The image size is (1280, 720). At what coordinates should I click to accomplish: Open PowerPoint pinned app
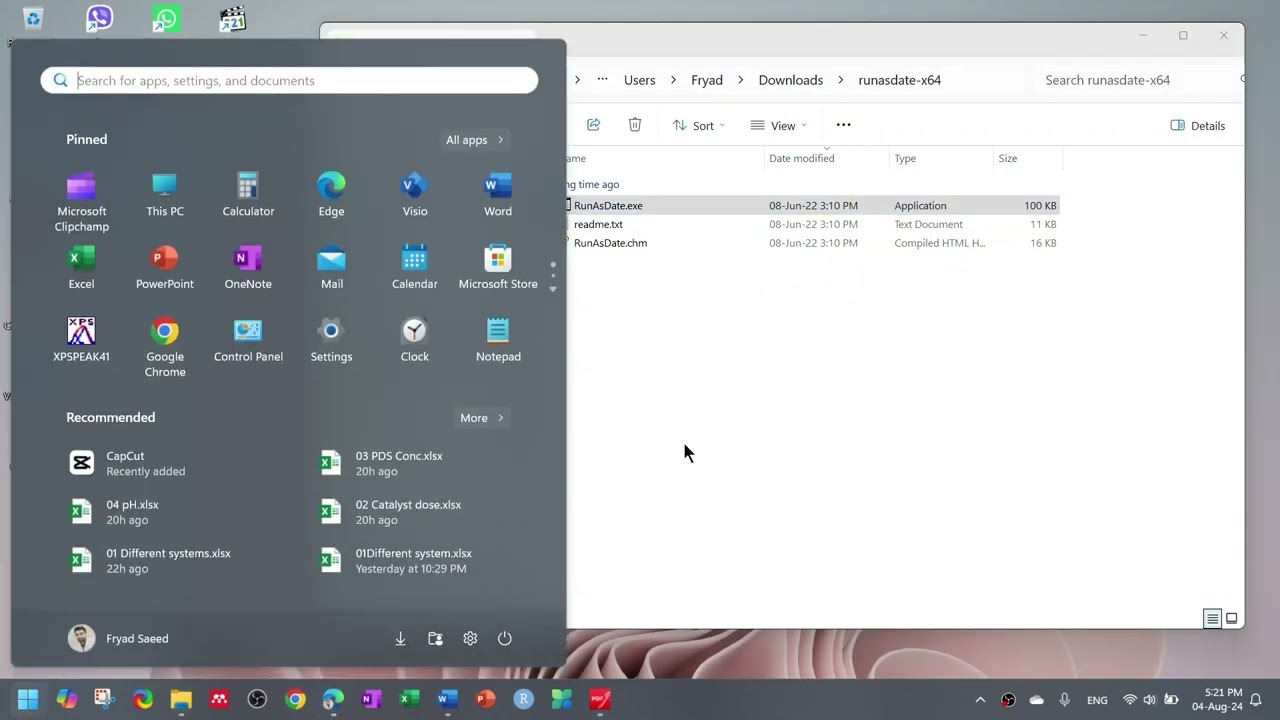click(165, 268)
